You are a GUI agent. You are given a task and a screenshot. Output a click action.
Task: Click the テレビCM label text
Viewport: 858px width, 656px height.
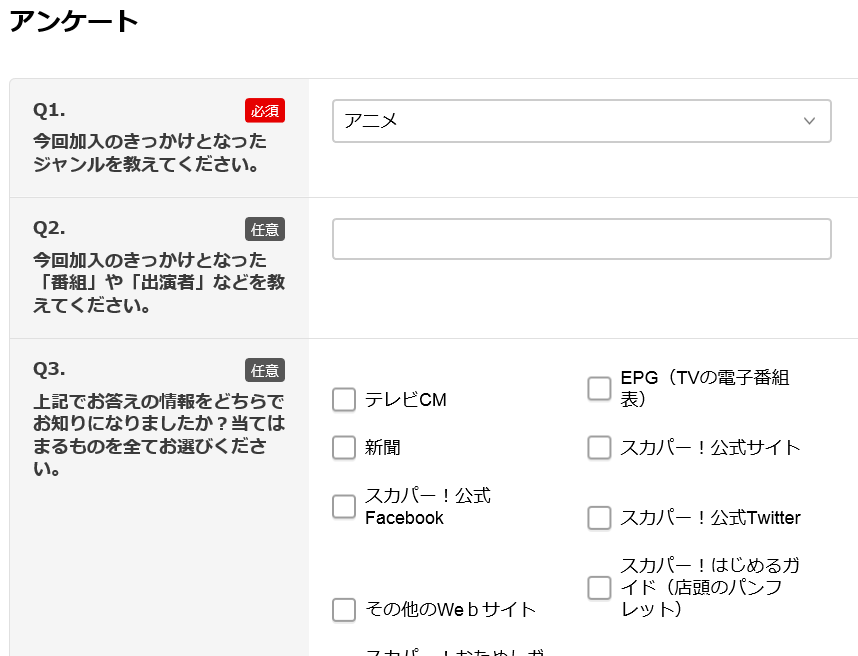click(403, 399)
